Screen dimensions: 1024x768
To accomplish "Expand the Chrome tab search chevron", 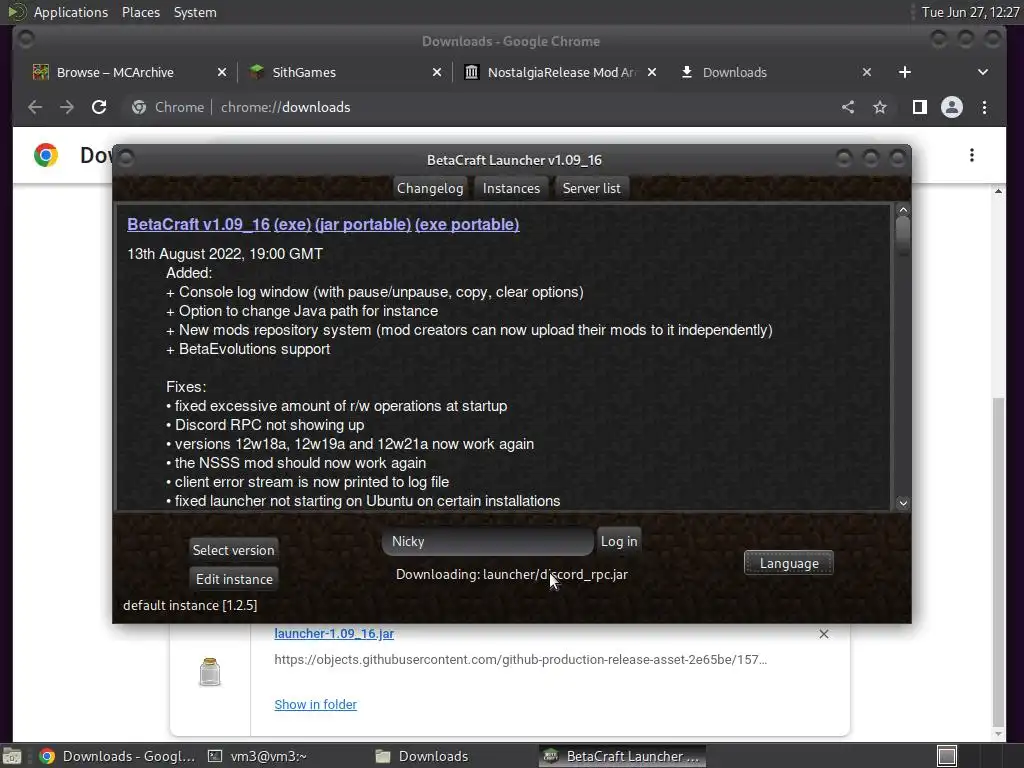I will (983, 72).
